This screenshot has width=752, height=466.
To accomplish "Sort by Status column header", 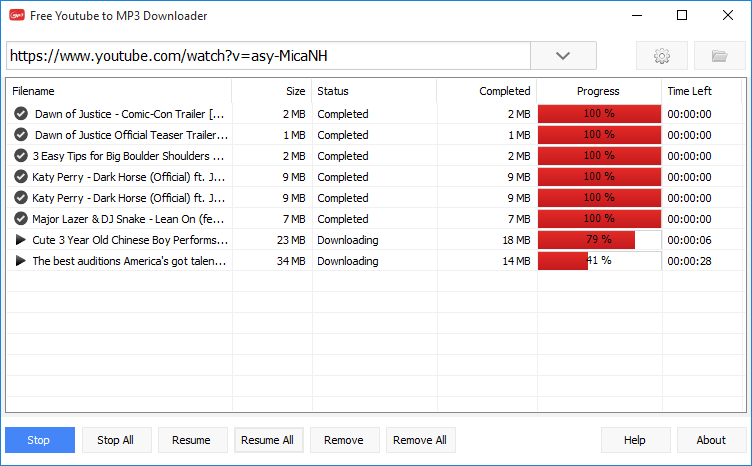I will point(374,91).
